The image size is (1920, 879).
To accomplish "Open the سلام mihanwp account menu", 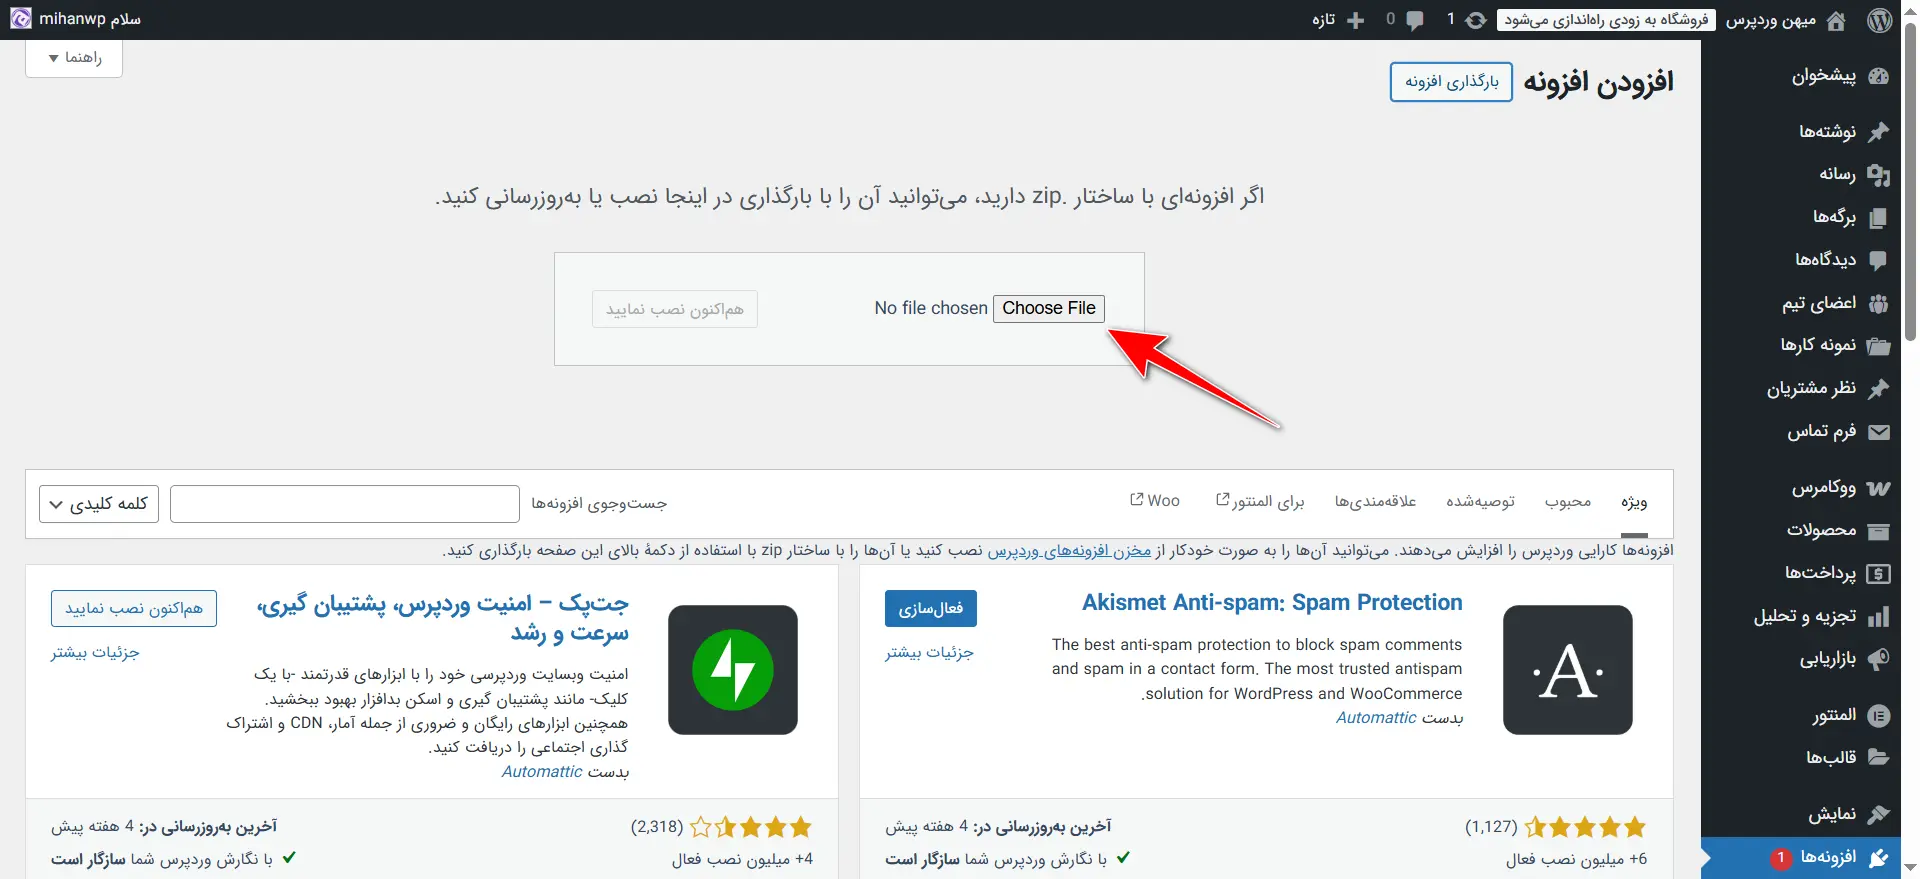I will [76, 19].
